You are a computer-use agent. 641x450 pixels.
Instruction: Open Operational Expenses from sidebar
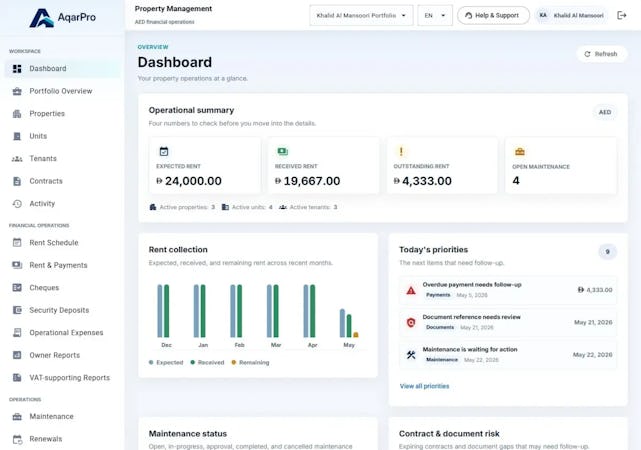62,333
